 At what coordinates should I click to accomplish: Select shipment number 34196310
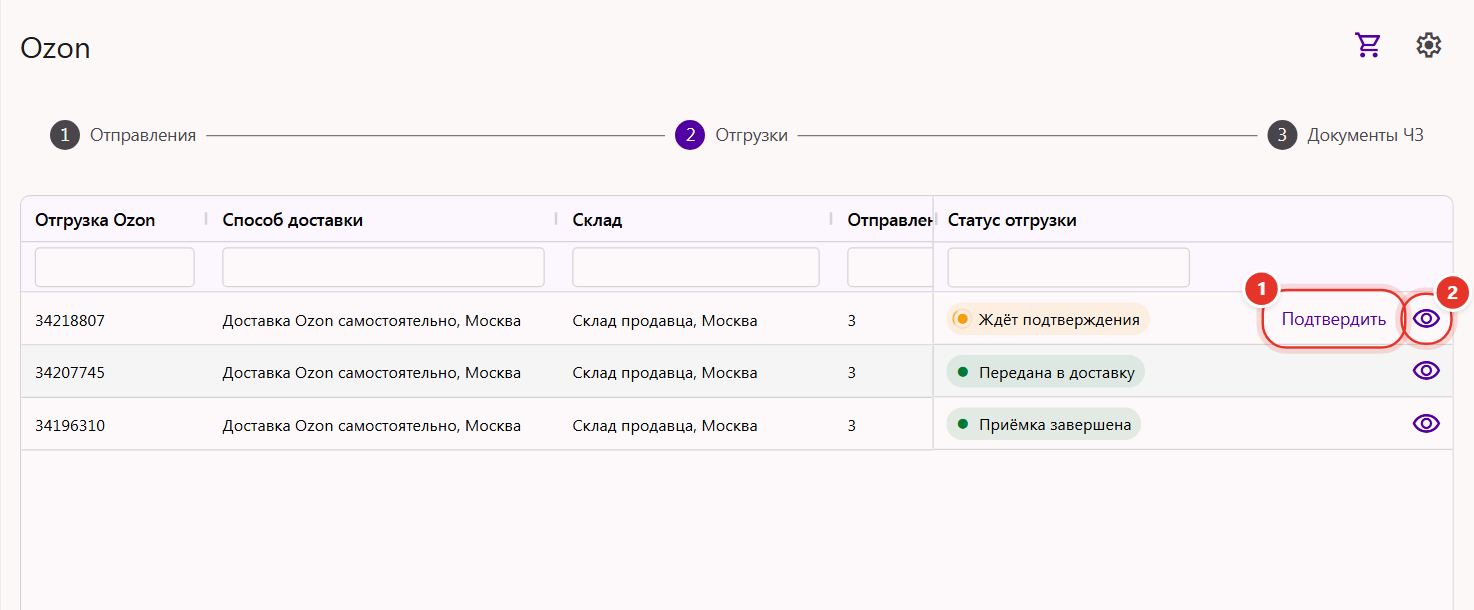click(70, 425)
